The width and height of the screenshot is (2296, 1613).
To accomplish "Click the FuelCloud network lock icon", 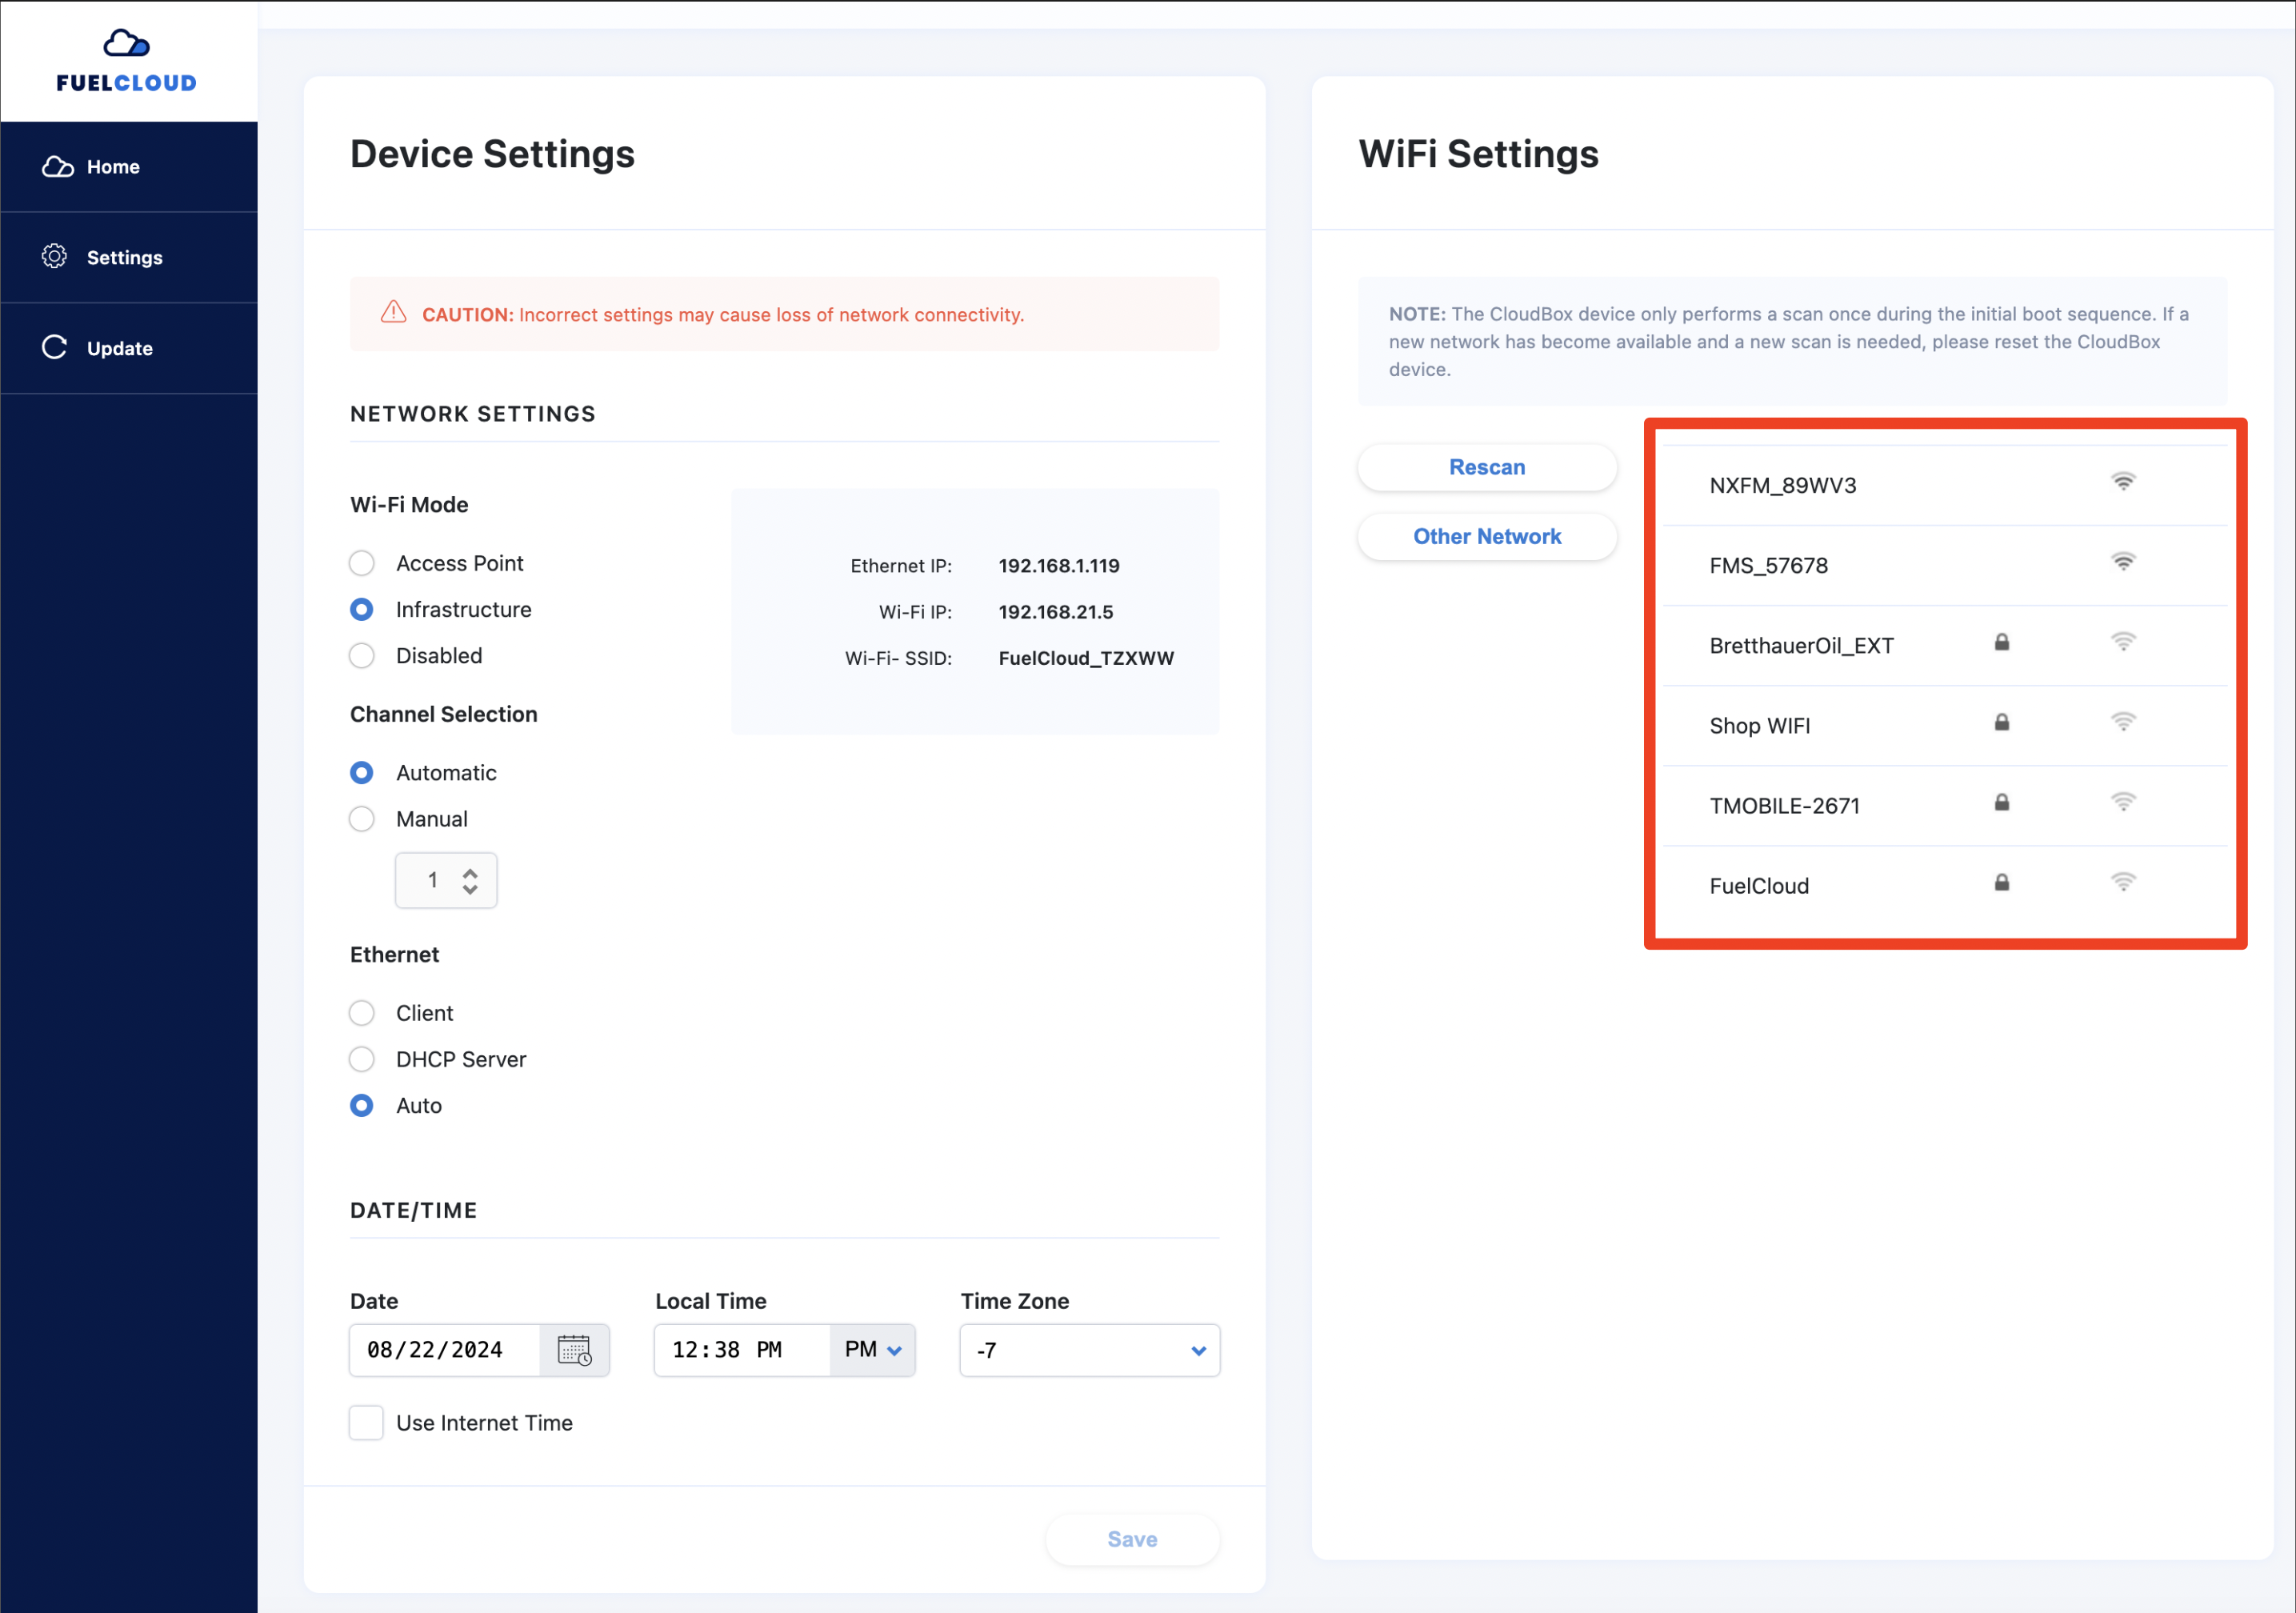I will (2002, 882).
